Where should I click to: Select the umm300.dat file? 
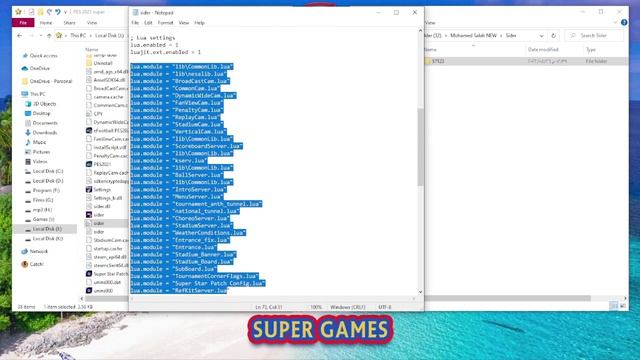point(107,282)
